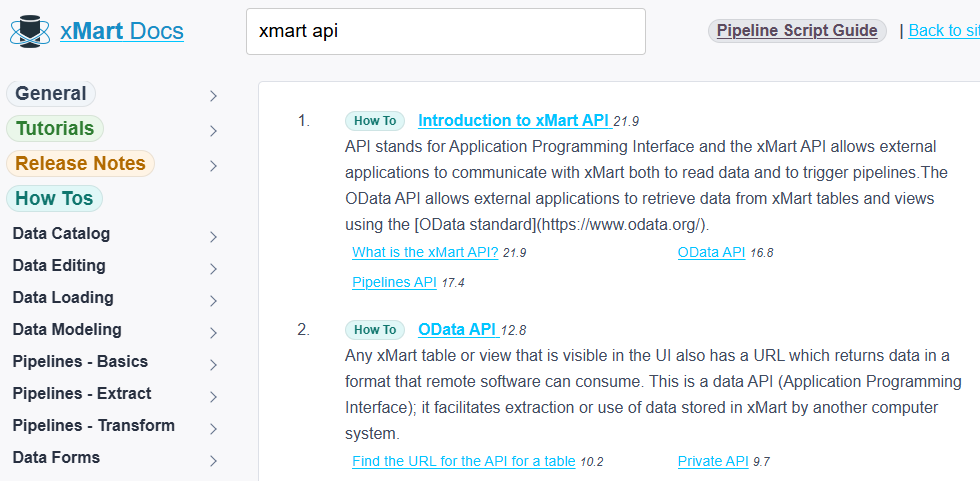
Task: Open Pipelines - Transform in the sidebar
Action: (94, 425)
